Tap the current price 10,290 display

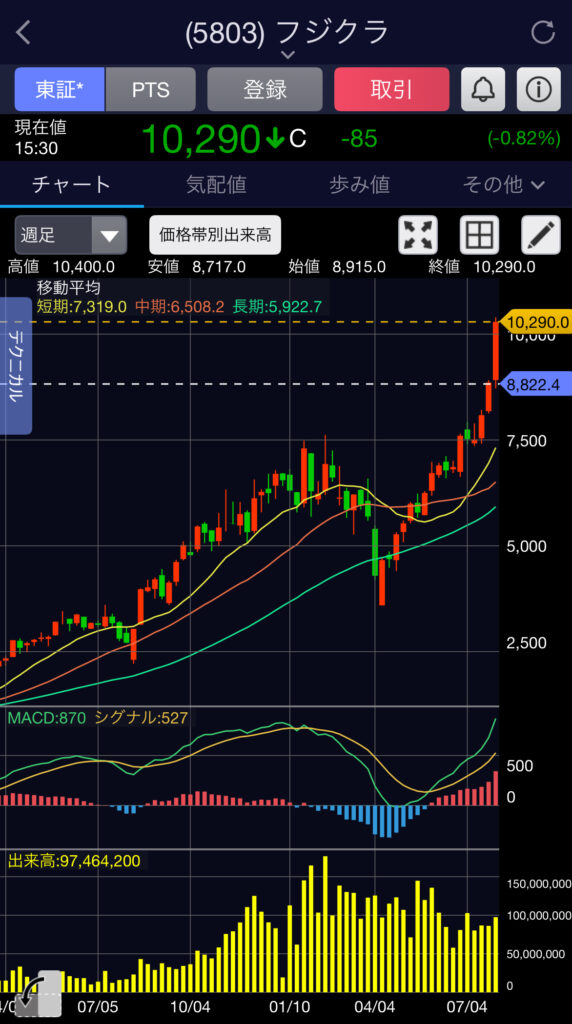point(201,138)
